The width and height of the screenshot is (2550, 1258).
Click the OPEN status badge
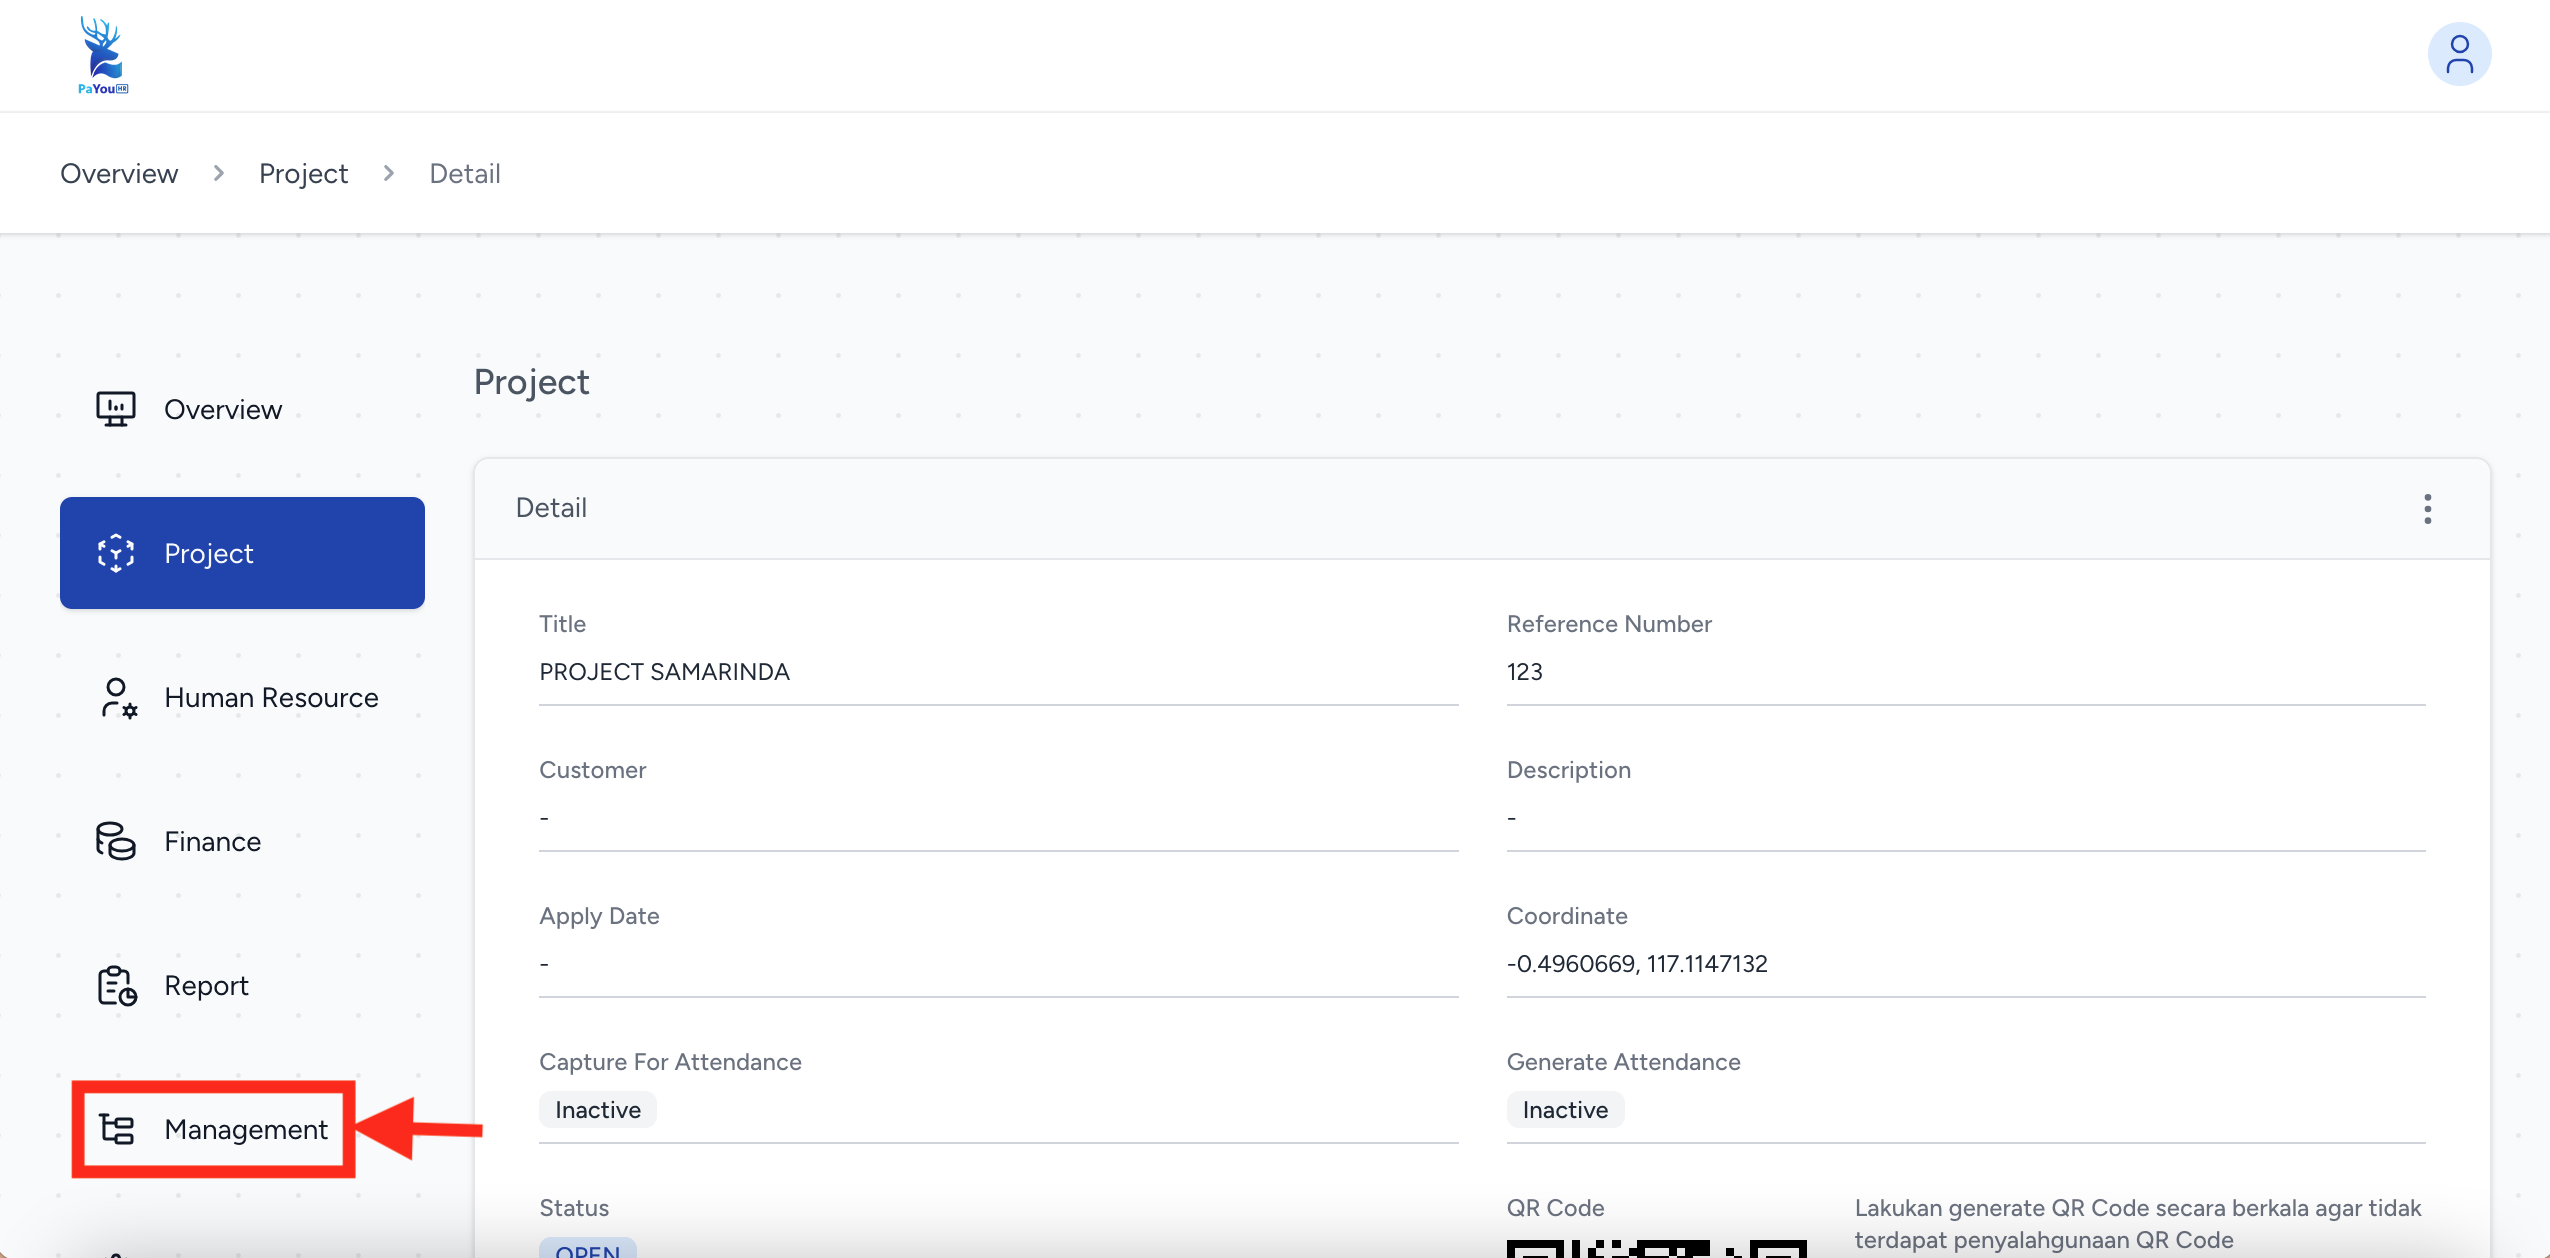(x=587, y=1250)
